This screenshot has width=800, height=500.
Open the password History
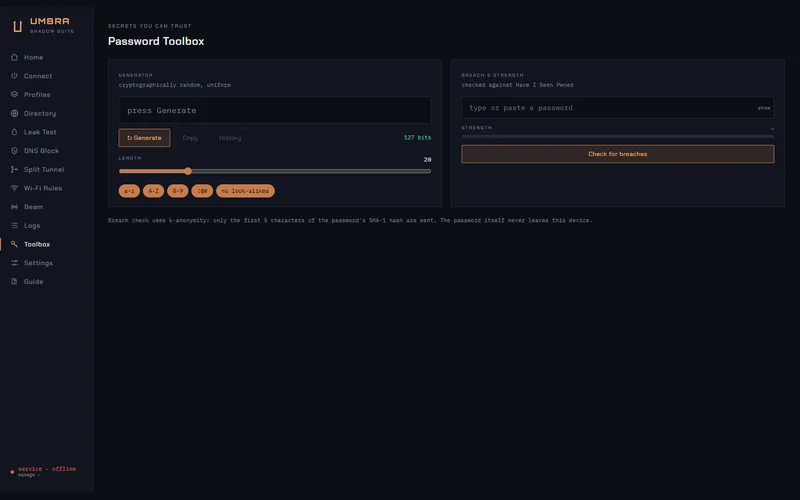tap(230, 138)
